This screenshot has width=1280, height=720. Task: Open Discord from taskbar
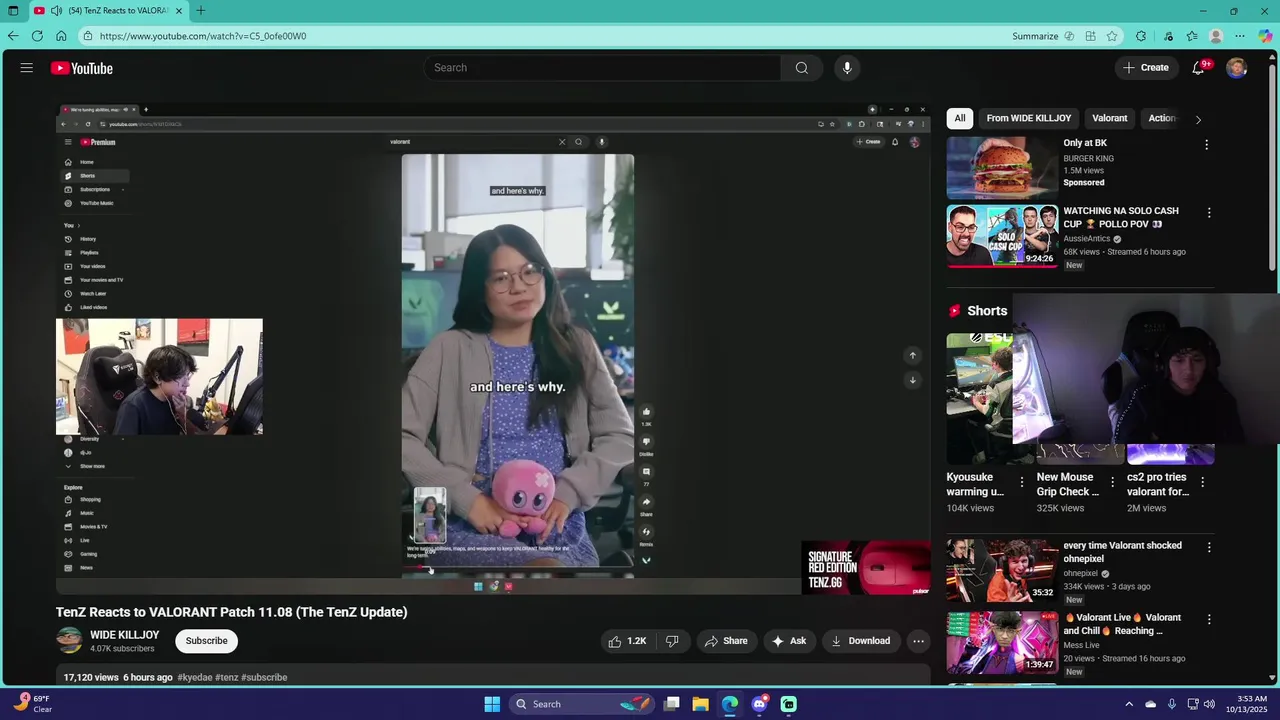click(x=759, y=704)
